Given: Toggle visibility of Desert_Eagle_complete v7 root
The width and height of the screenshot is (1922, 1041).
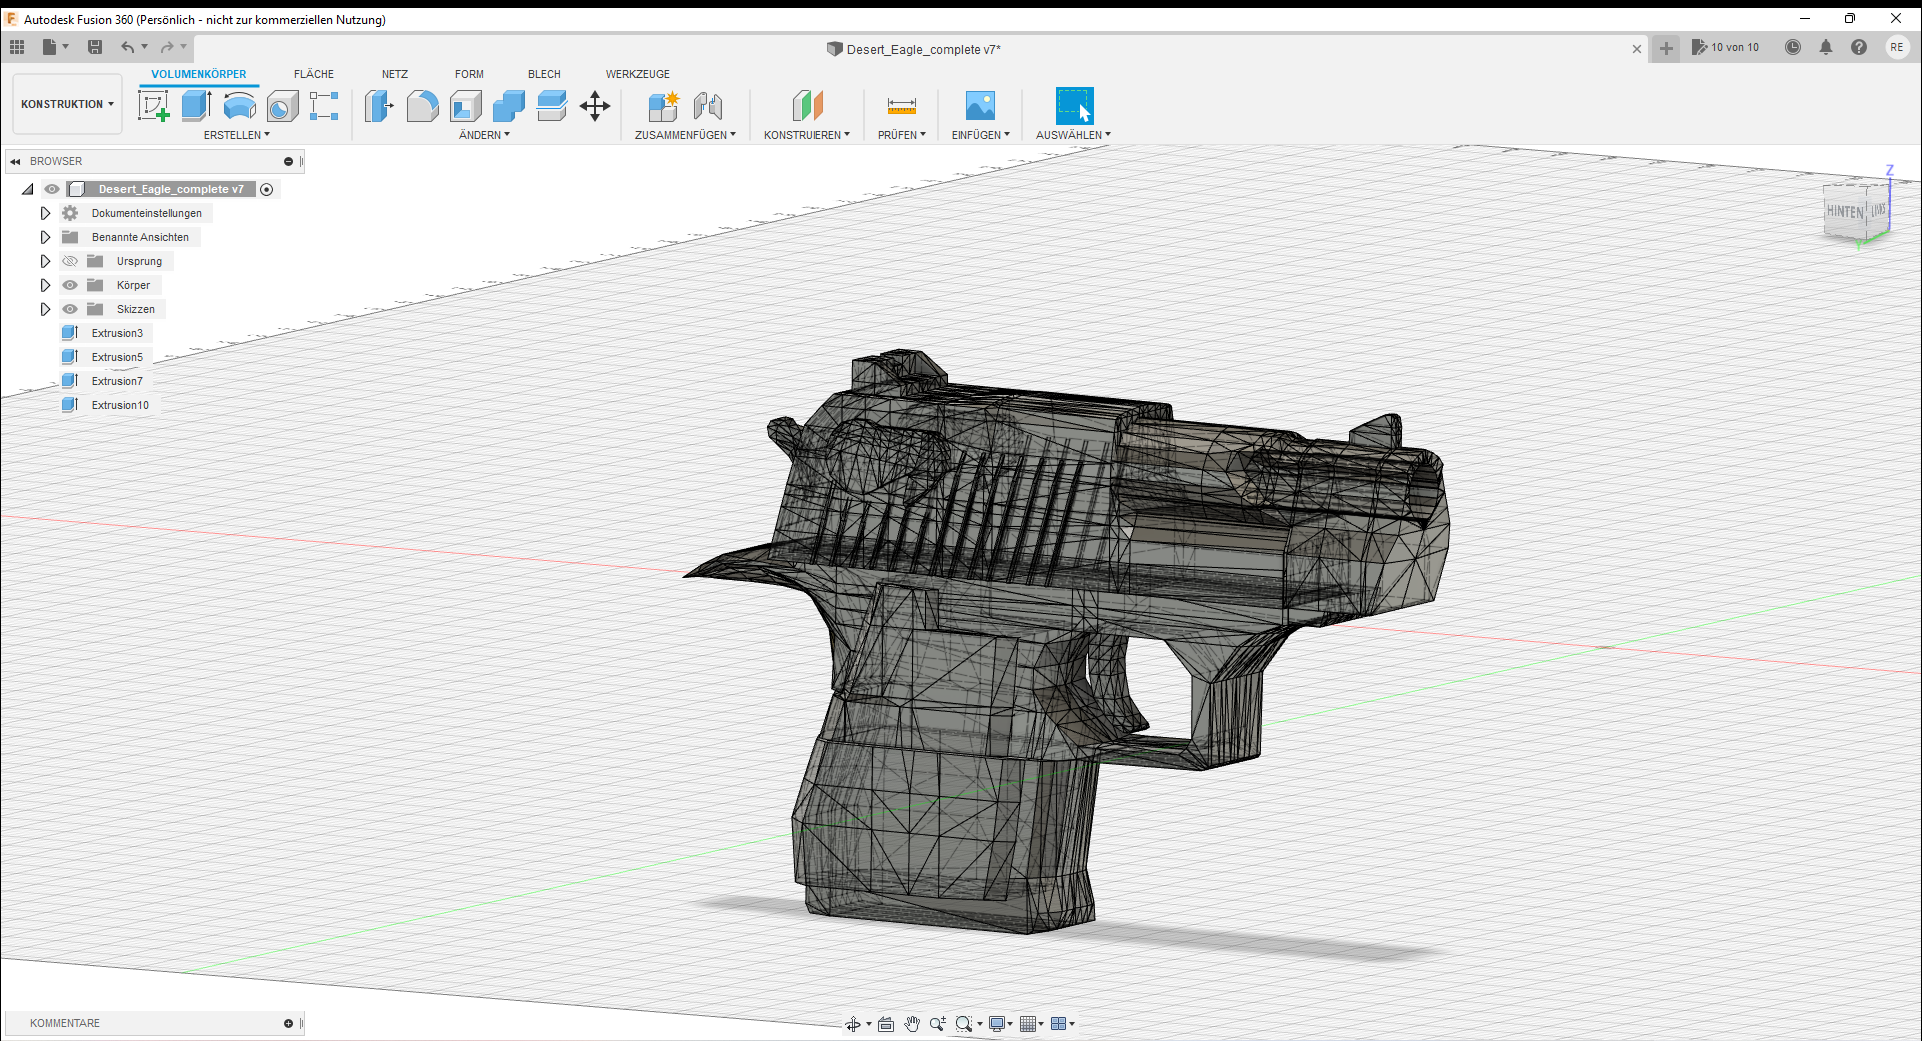Looking at the screenshot, I should [x=52, y=189].
